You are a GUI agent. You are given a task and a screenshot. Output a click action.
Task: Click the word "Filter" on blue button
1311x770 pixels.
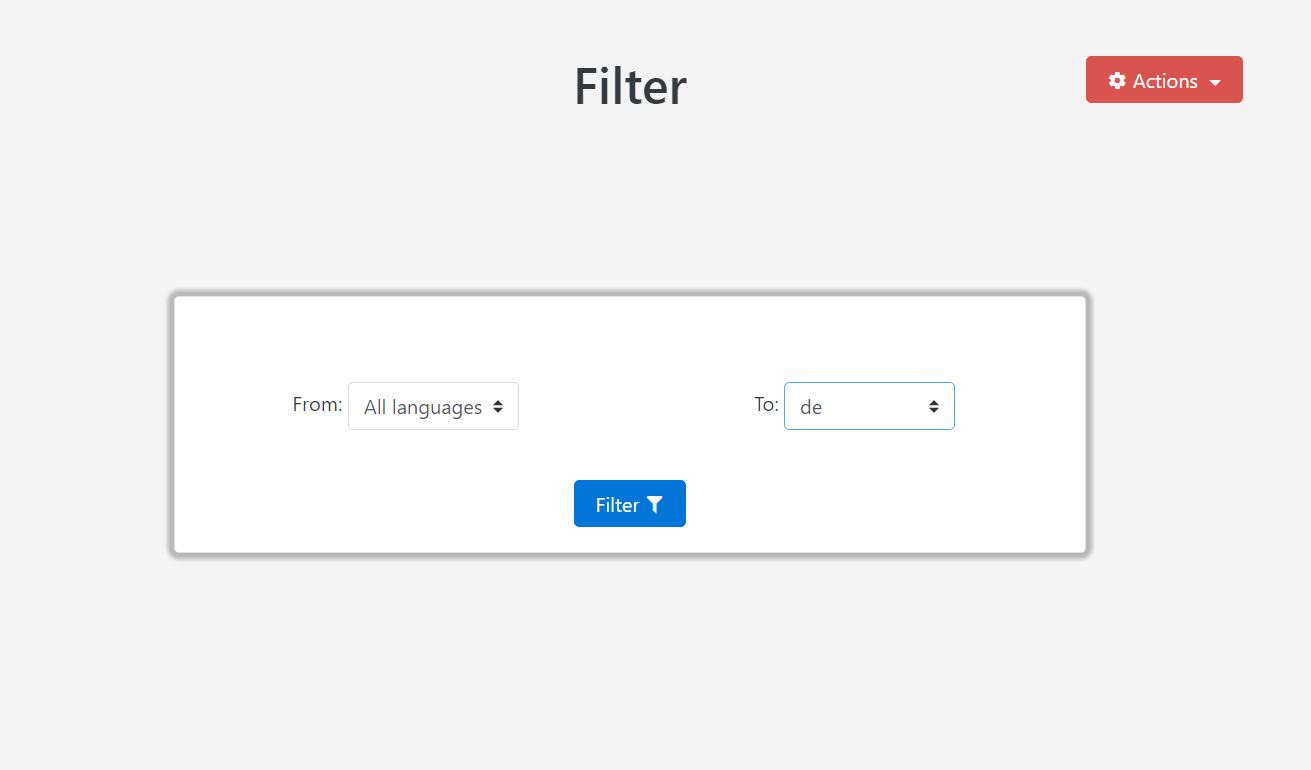pos(617,505)
